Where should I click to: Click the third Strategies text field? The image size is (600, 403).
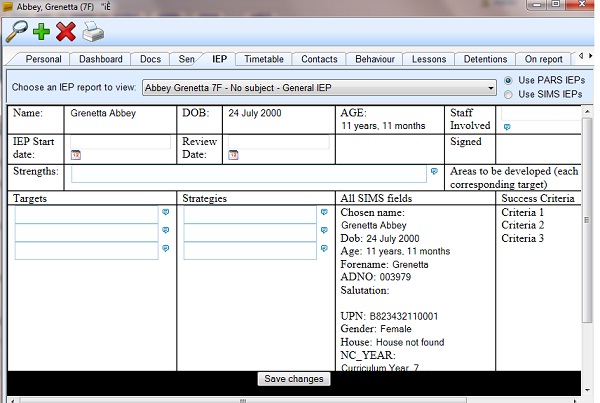[250, 251]
